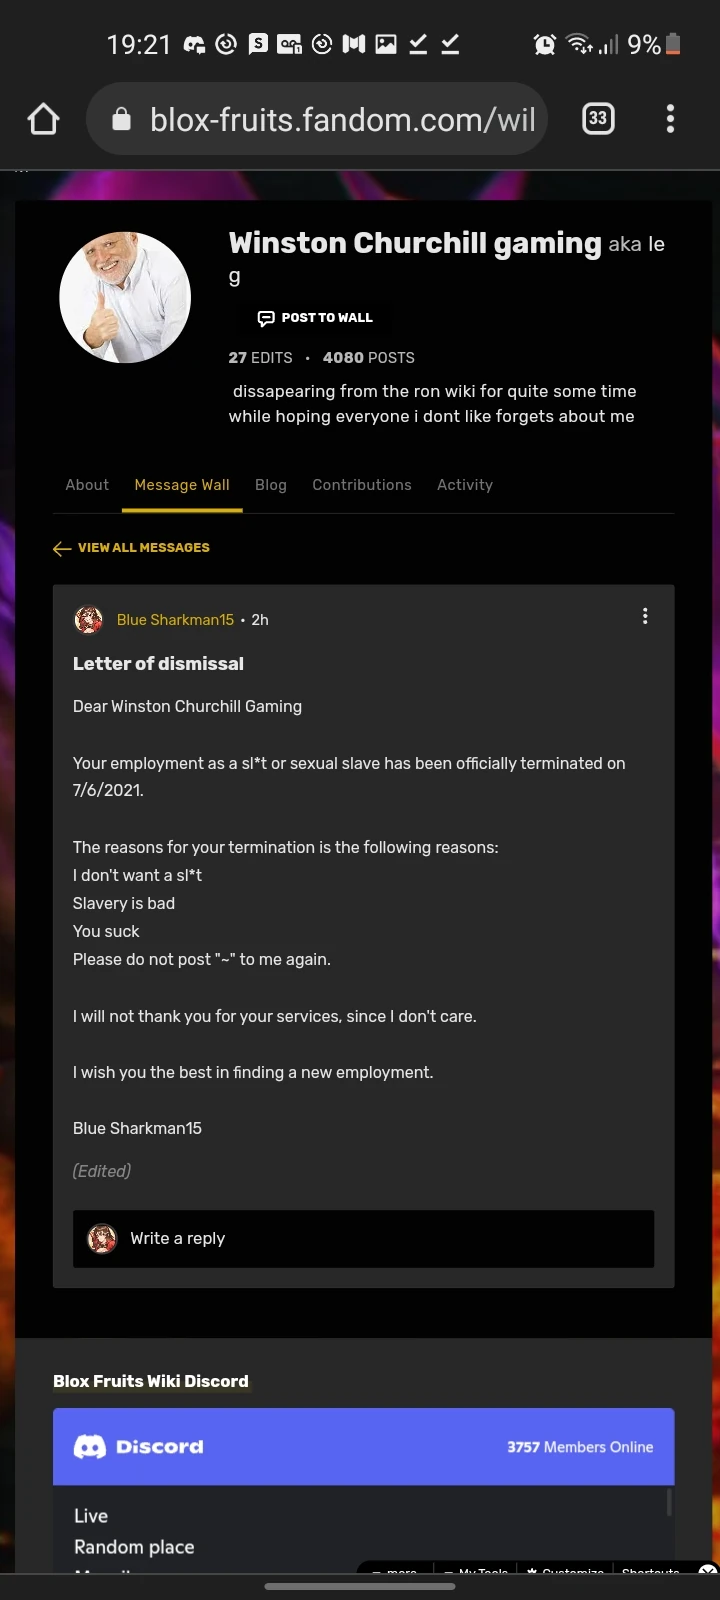Tap the padlock site security icon

[121, 120]
